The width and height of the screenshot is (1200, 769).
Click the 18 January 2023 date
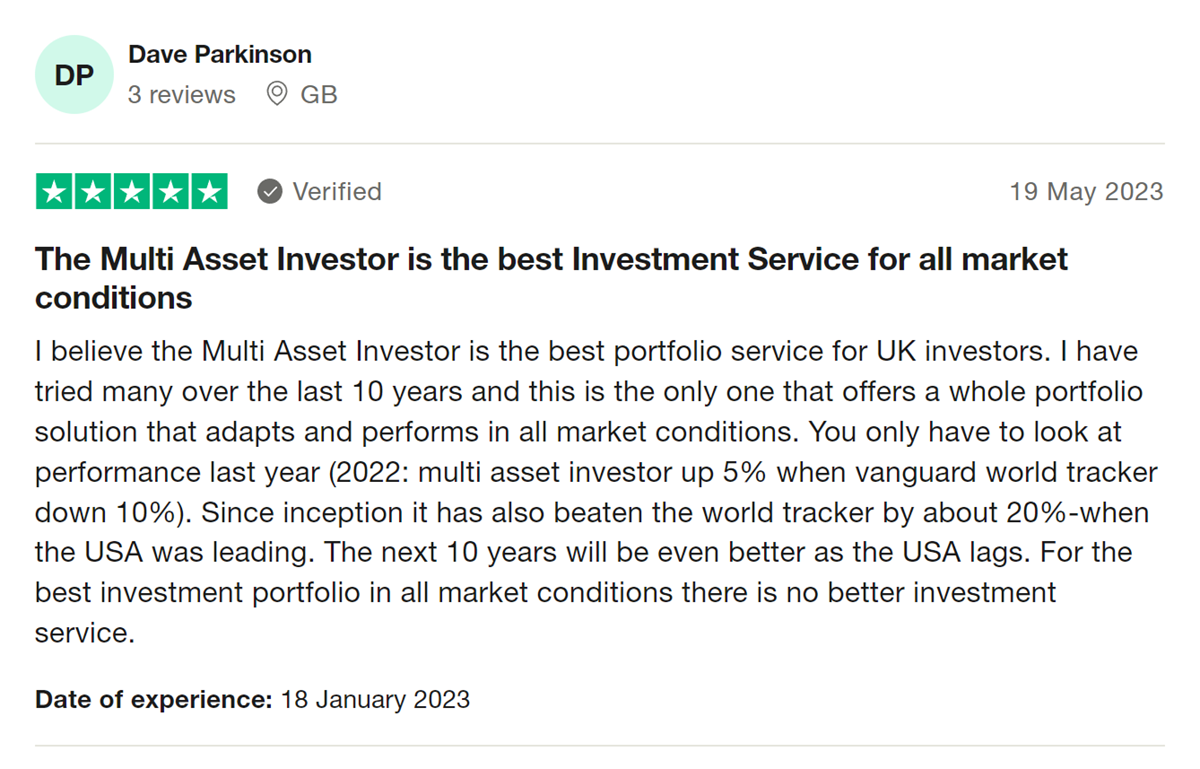(x=375, y=699)
